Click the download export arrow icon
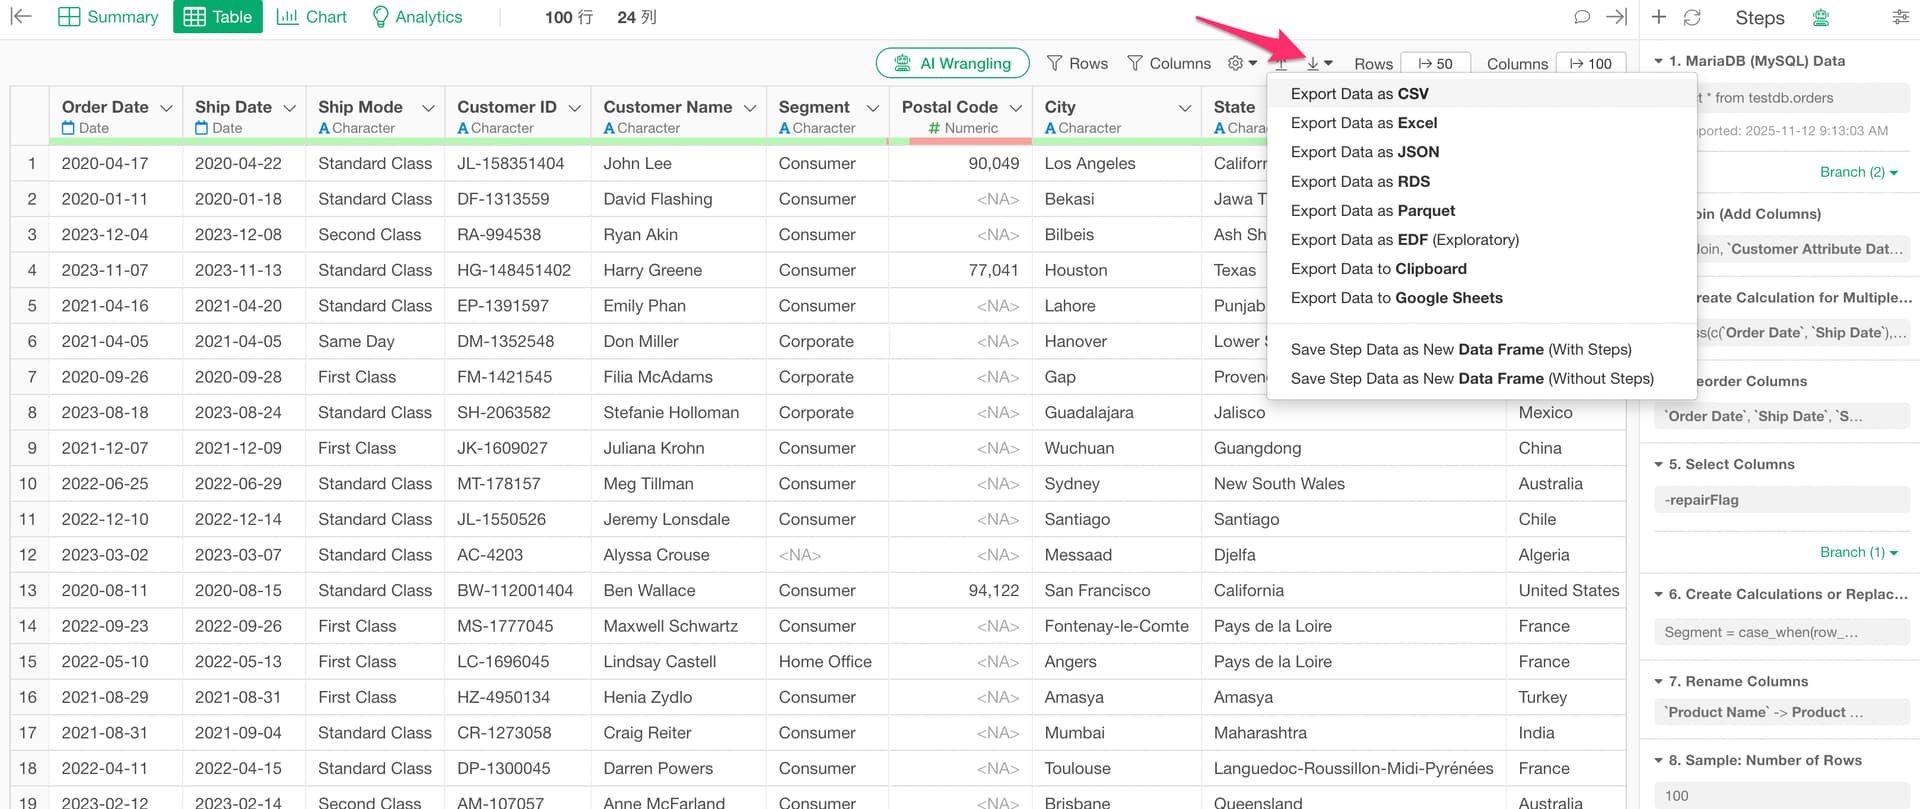 pos(1314,63)
